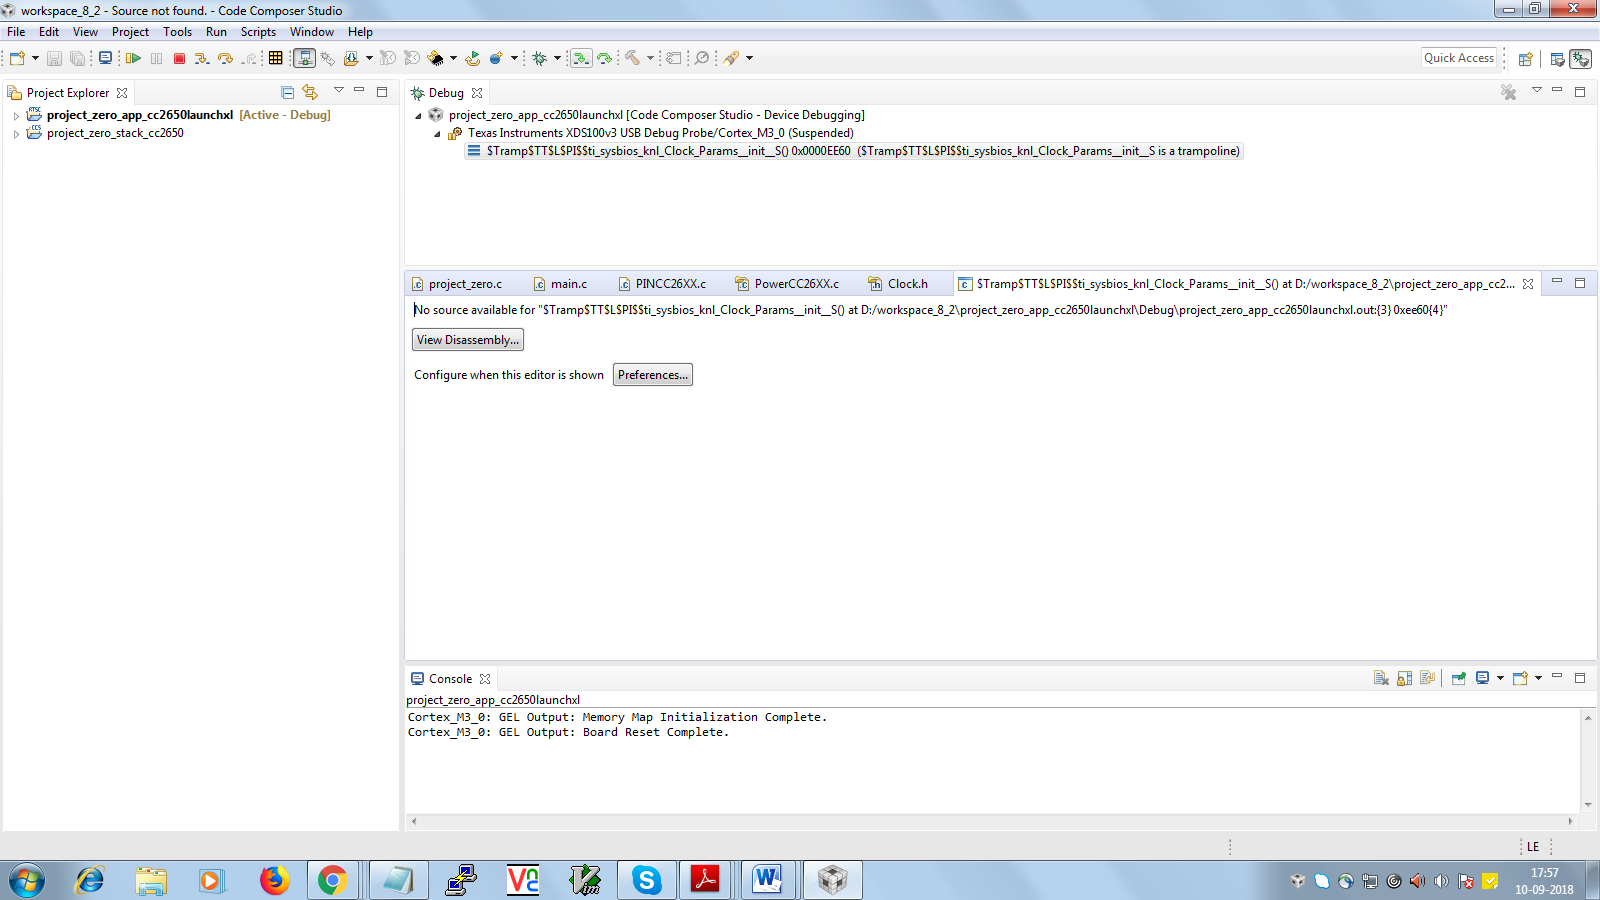Image resolution: width=1600 pixels, height=900 pixels.
Task: Open the Run menu
Action: pos(216,32)
